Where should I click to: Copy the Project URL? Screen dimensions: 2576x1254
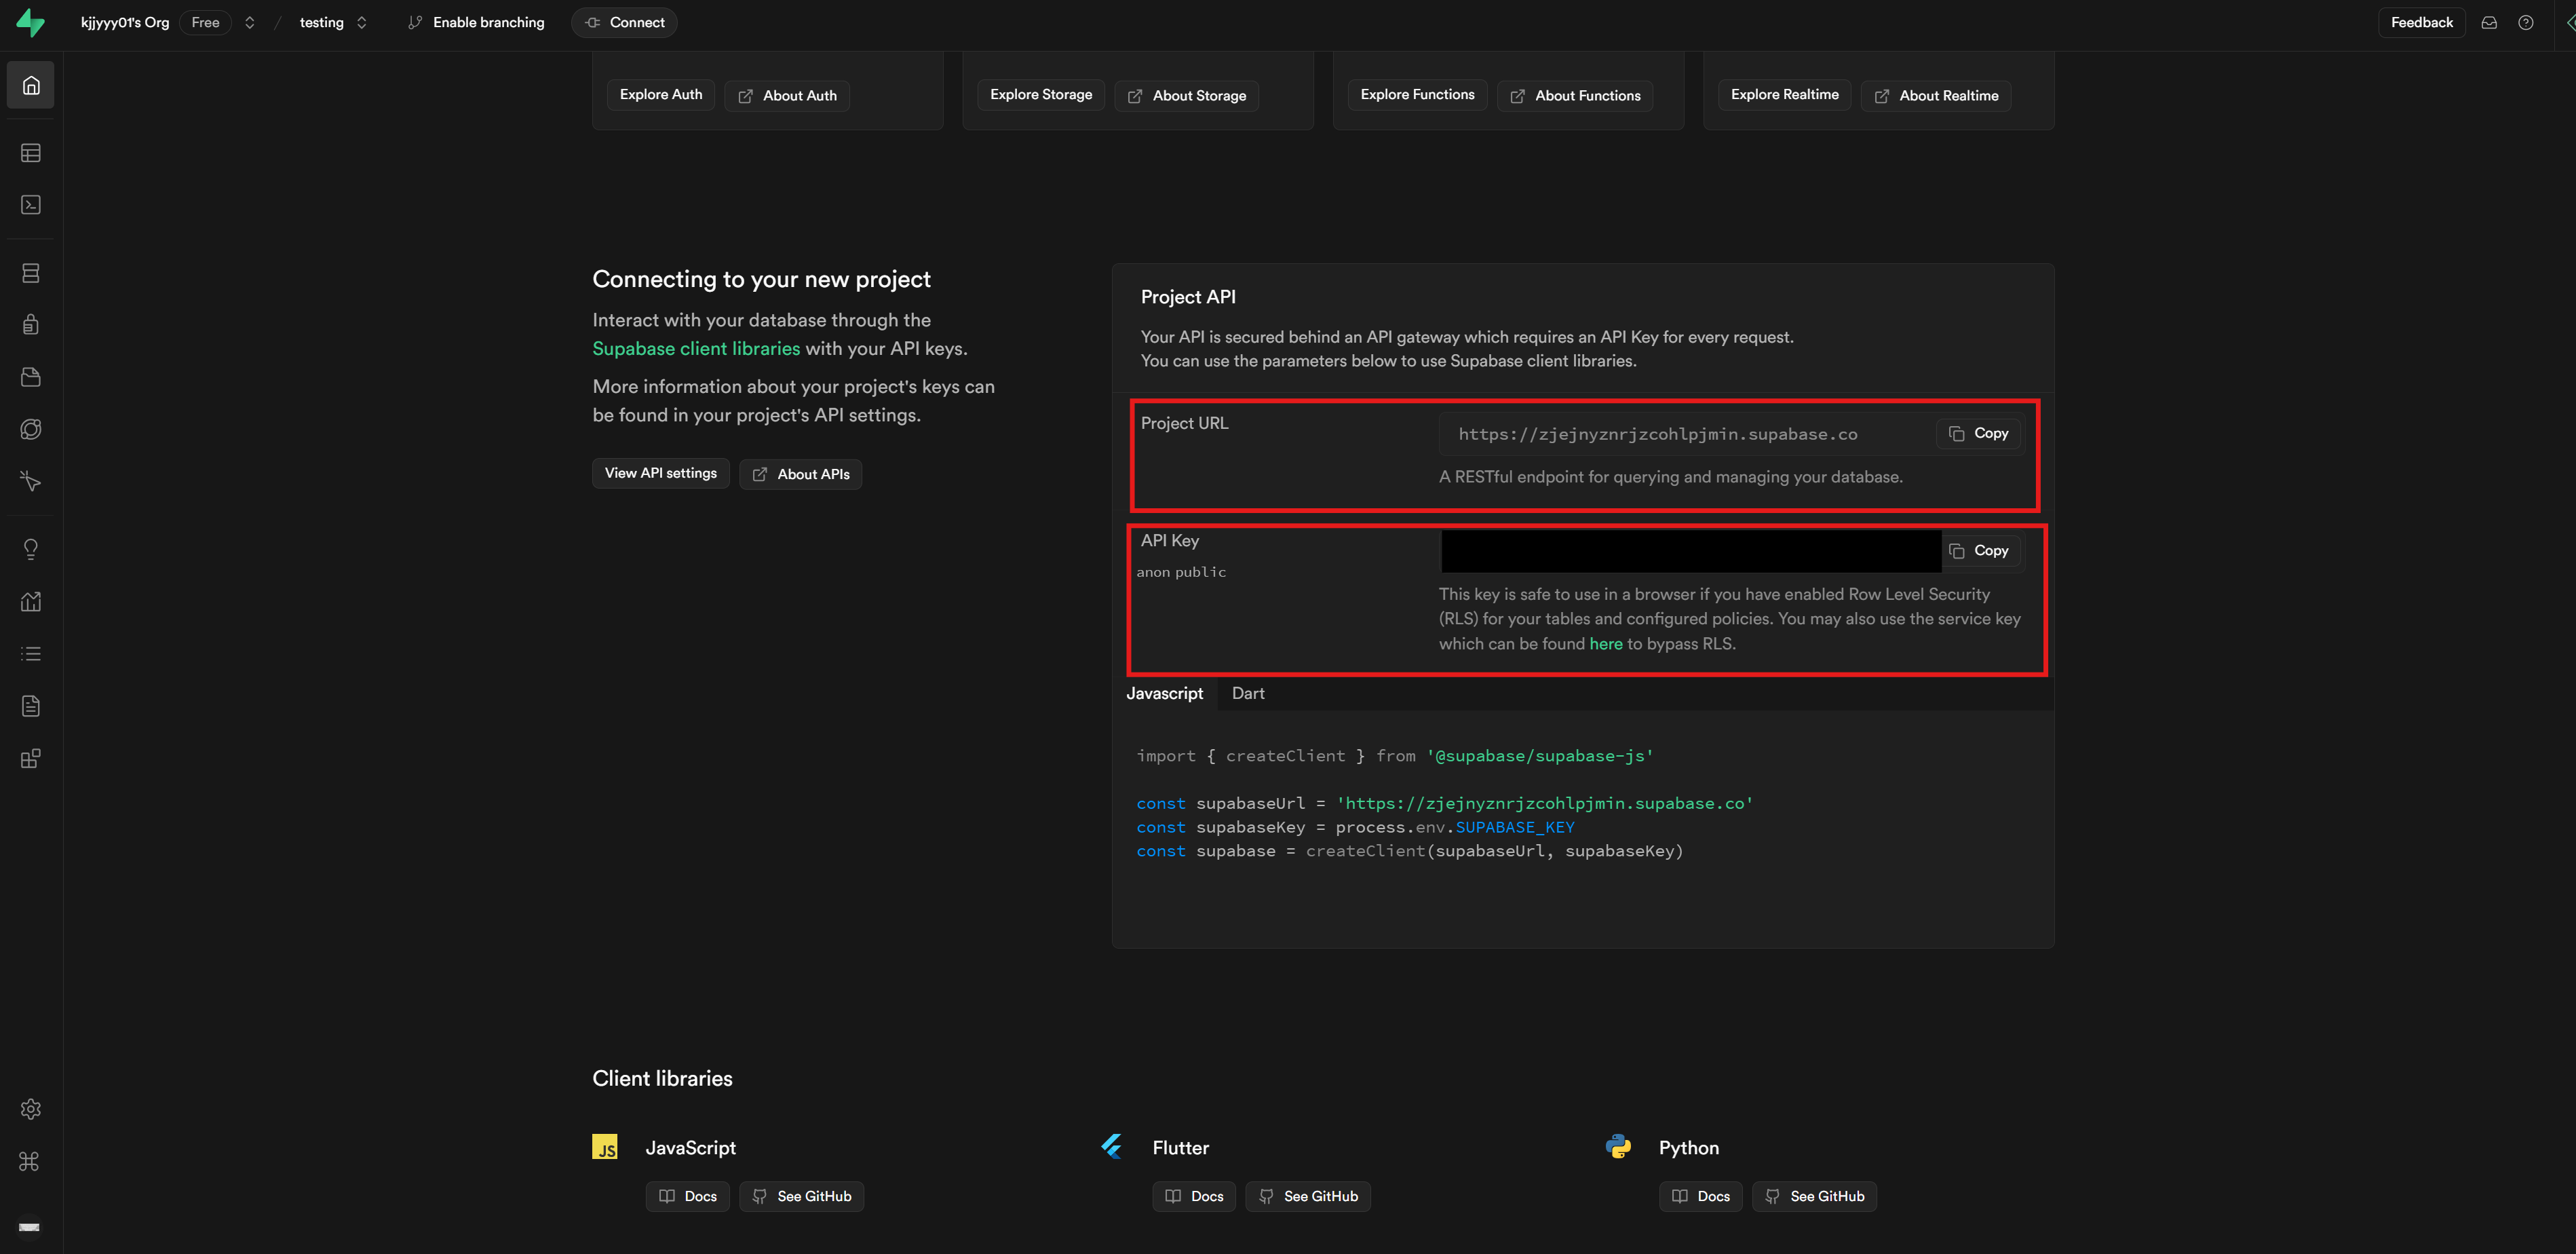pyautogui.click(x=1978, y=433)
